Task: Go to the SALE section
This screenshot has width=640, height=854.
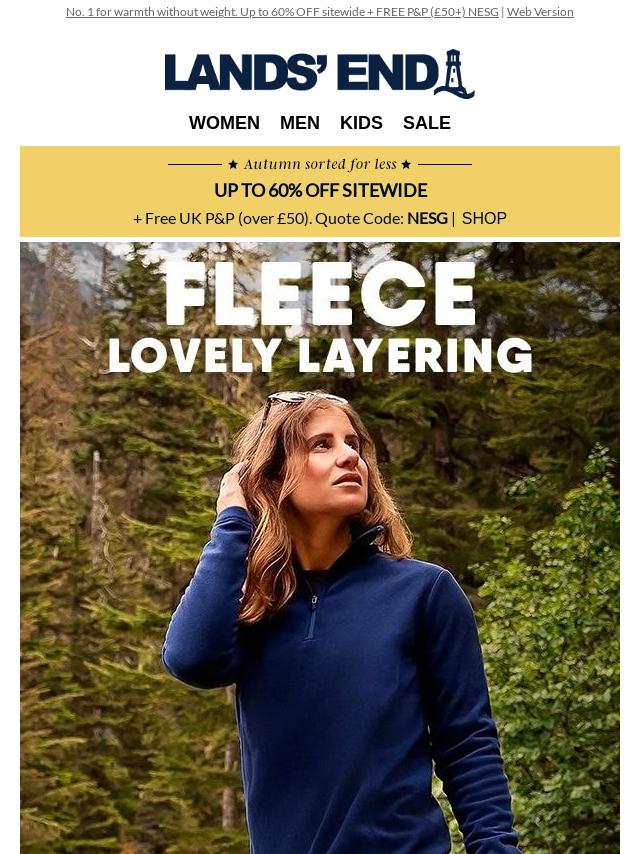Action: 426,123
